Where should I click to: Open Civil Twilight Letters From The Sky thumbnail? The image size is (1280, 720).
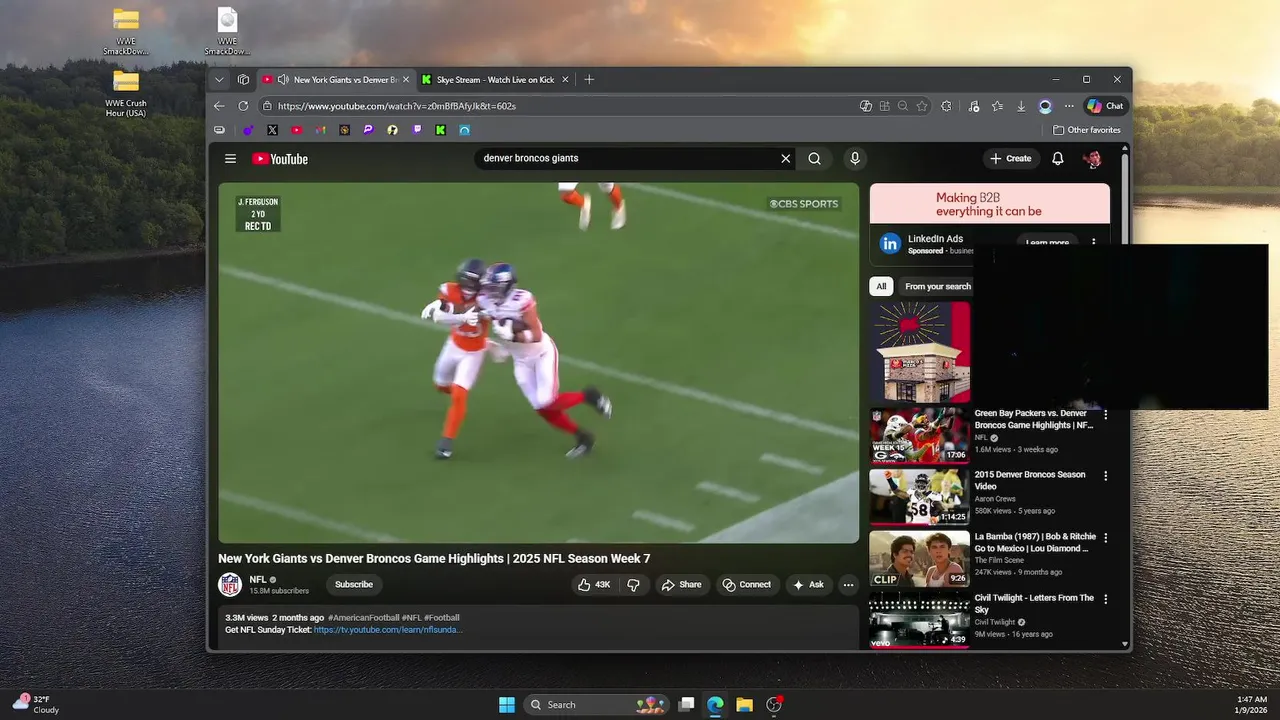(x=919, y=619)
